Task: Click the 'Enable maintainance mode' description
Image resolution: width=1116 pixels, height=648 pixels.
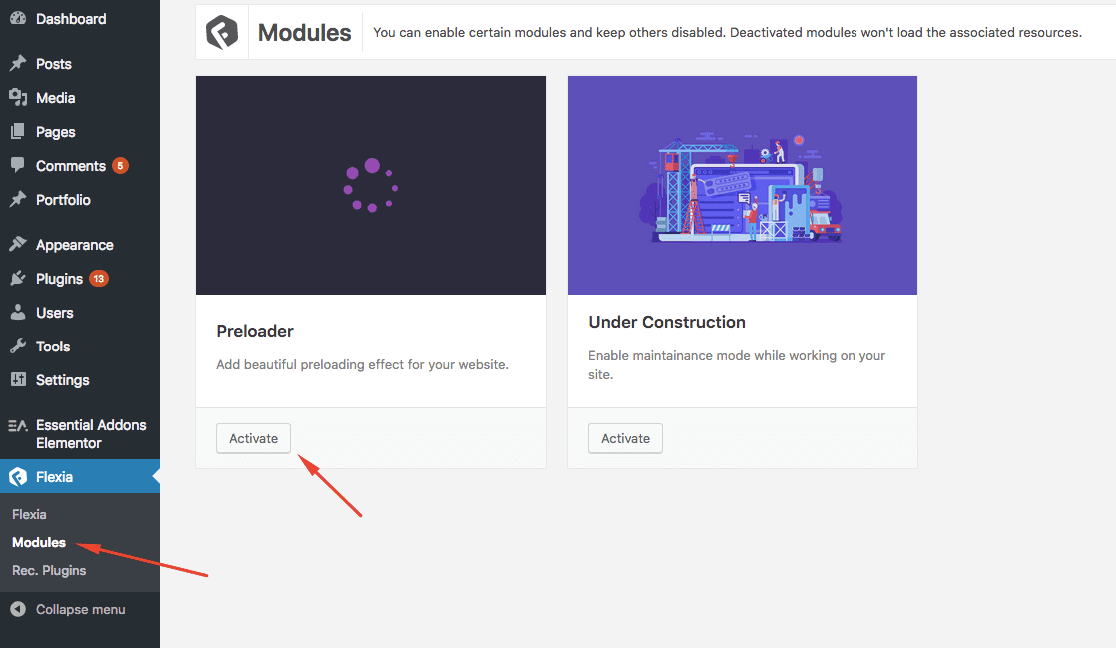Action: click(x=737, y=365)
